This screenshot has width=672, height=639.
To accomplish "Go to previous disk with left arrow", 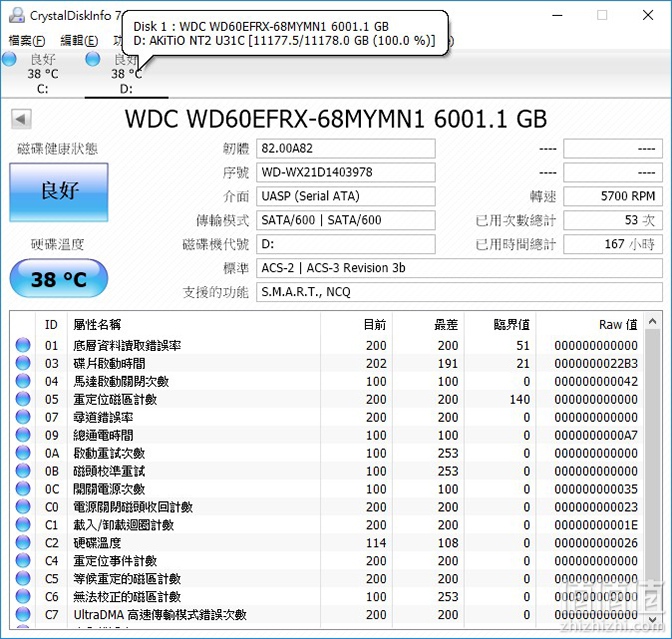I will (x=21, y=119).
